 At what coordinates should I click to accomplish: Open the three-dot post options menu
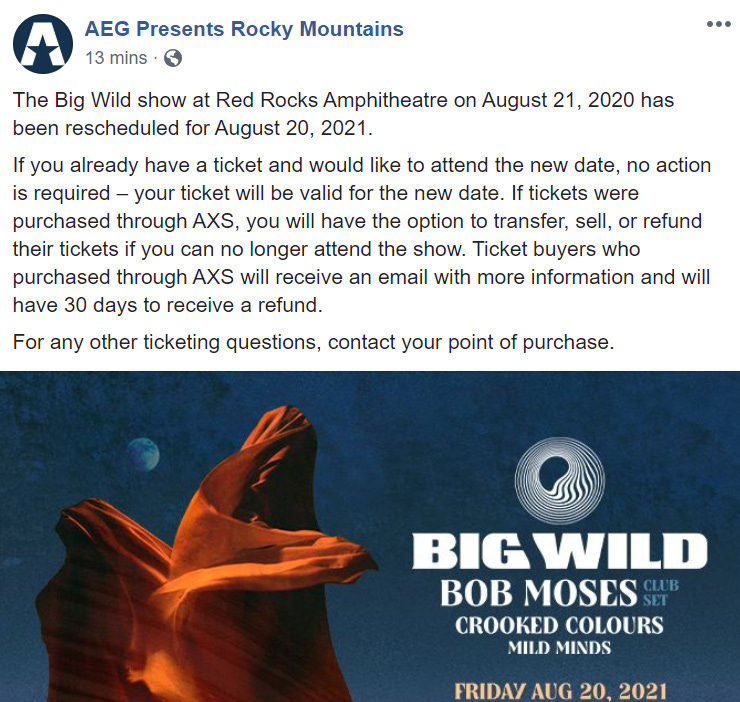[x=719, y=24]
